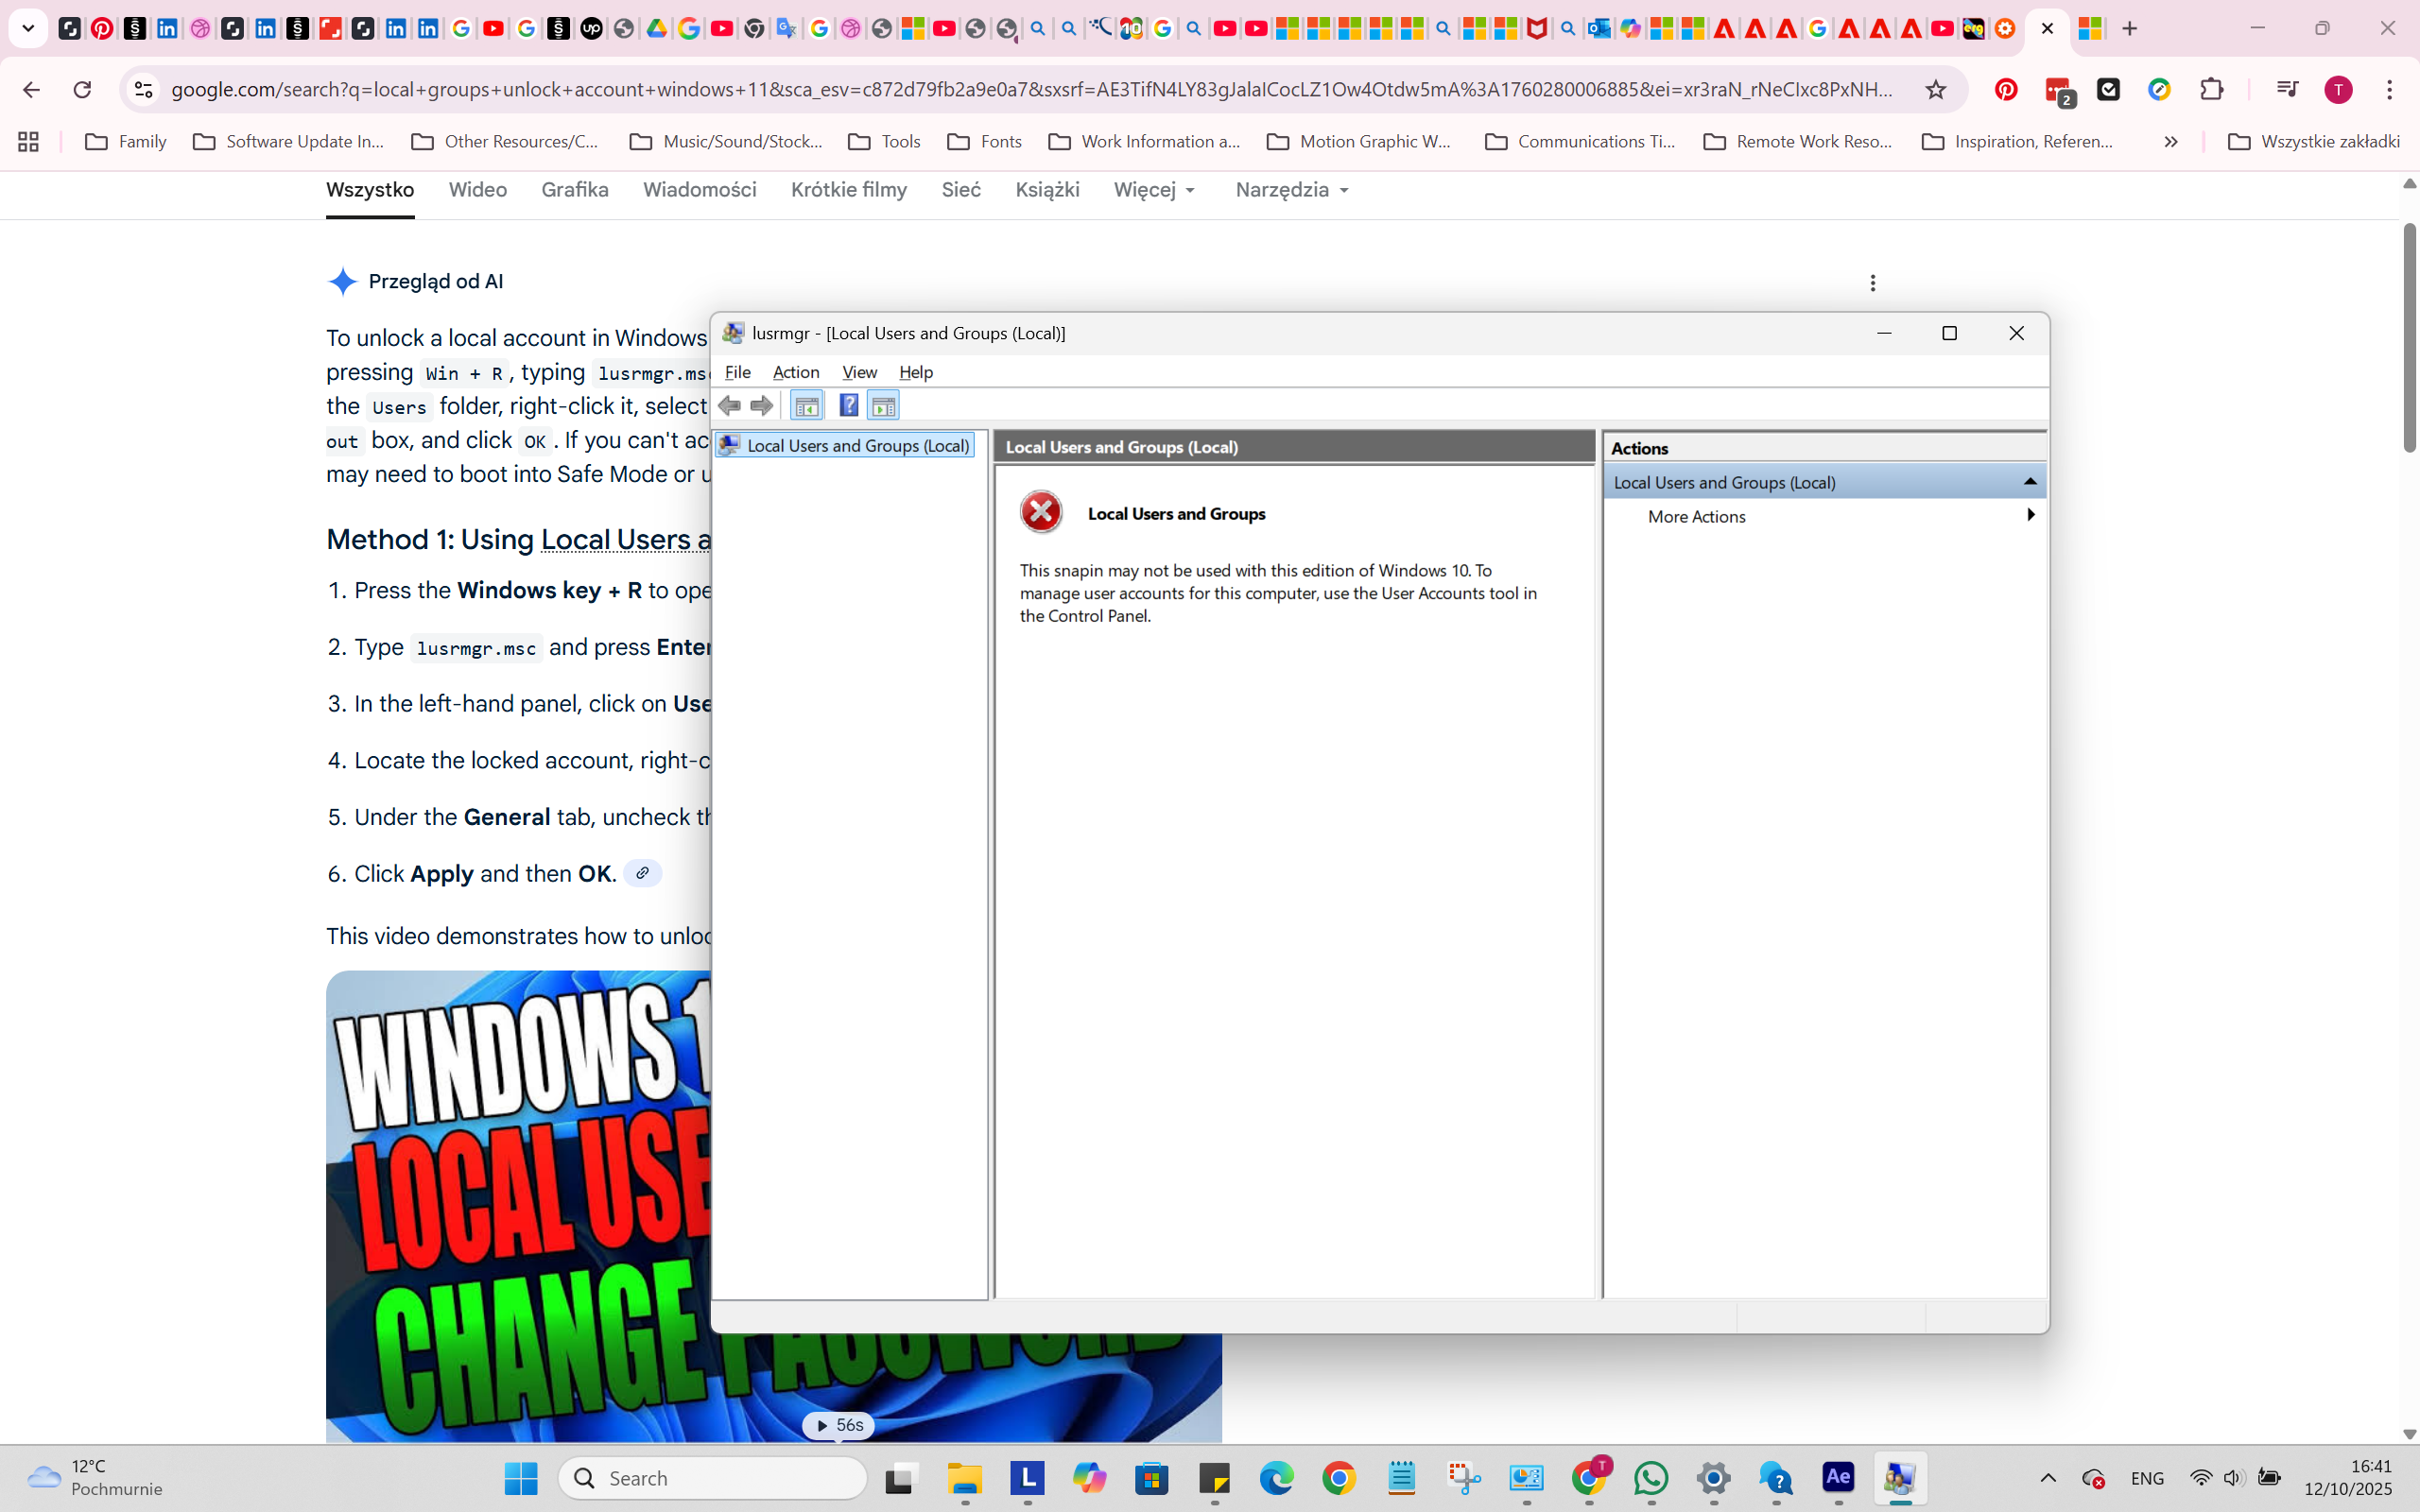2420x1512 pixels.
Task: Open Chrome Extensions puzzle icon
Action: coord(2212,90)
